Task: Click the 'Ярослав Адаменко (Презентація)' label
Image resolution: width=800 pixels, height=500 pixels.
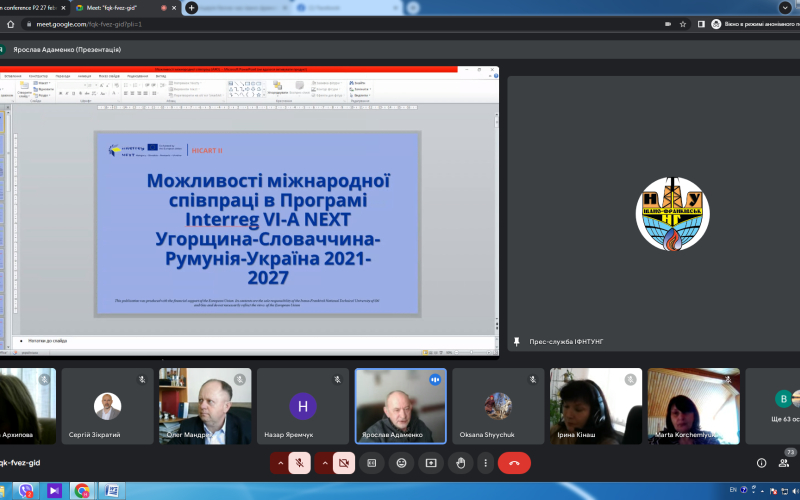Action: 67,49
